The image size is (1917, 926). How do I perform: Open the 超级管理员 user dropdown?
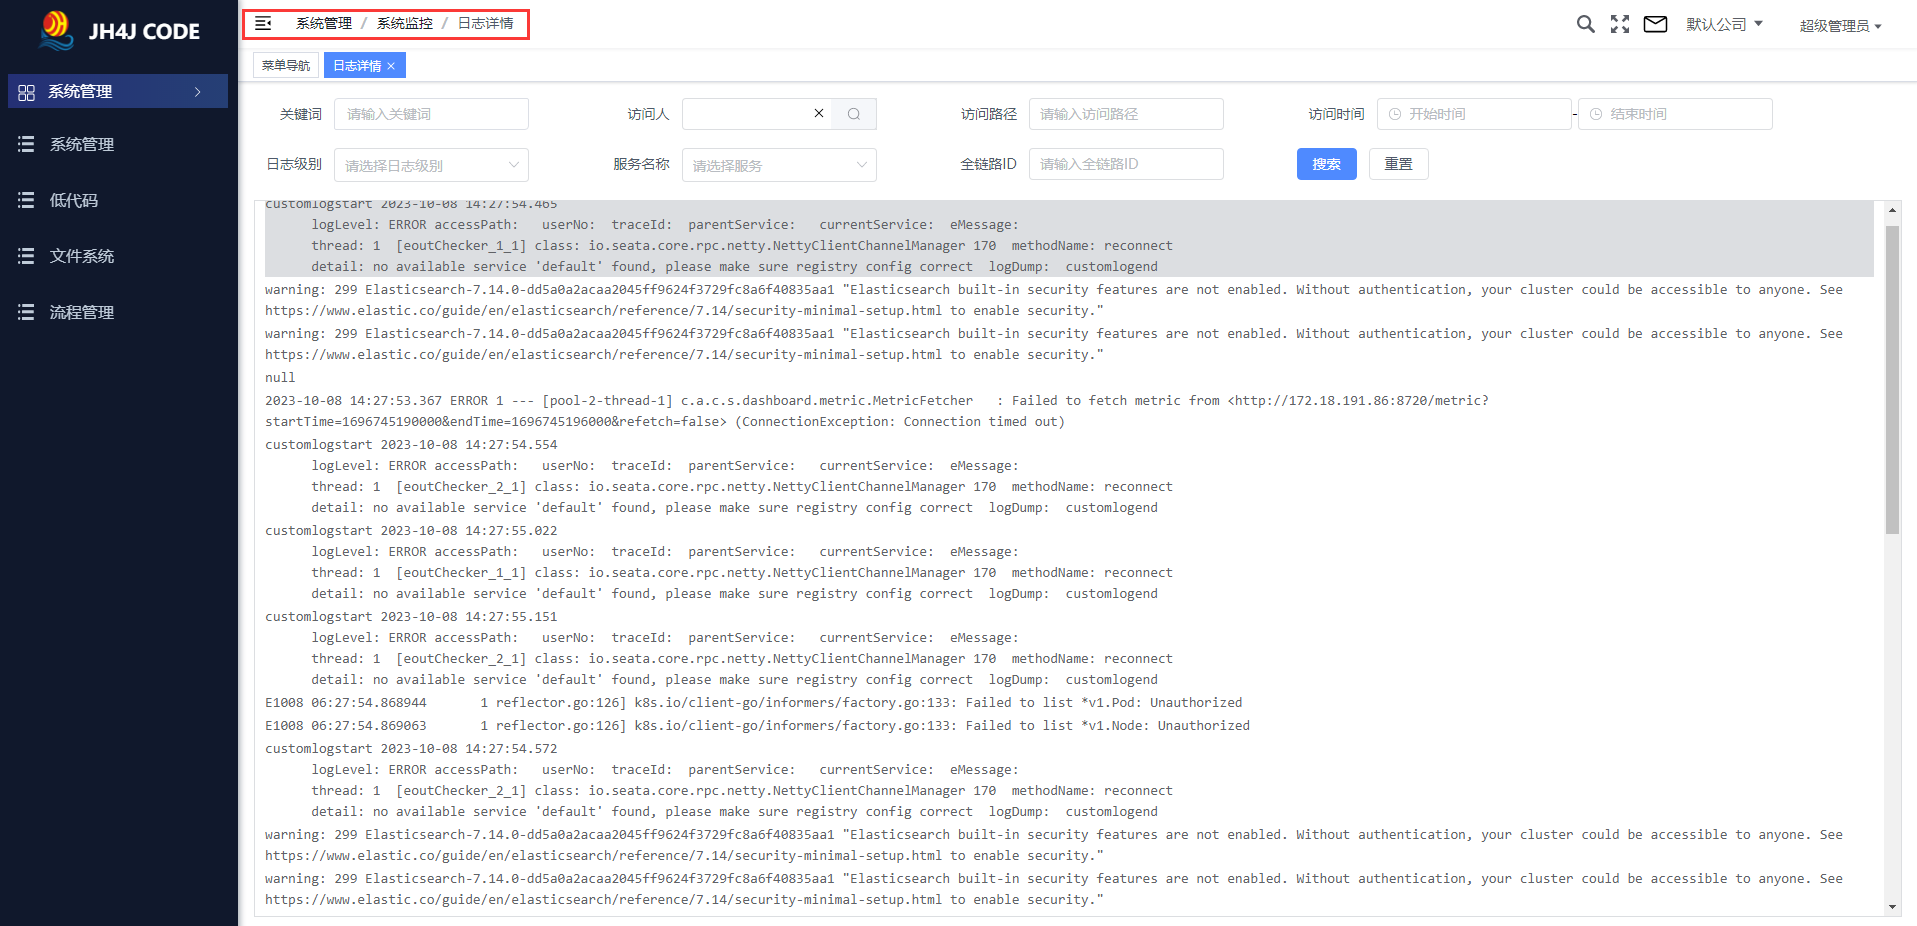[x=1840, y=26]
